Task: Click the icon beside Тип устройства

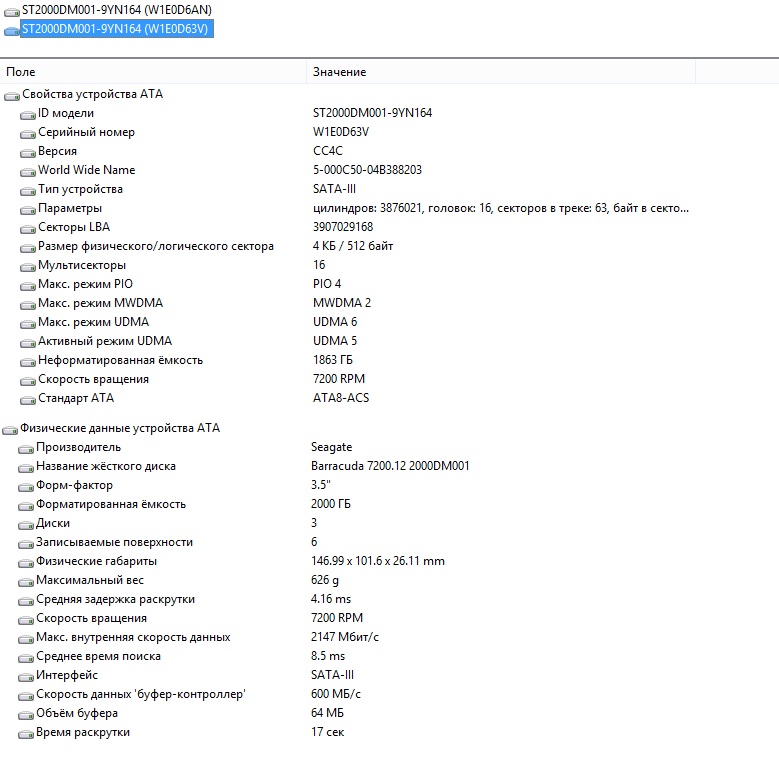Action: click(28, 191)
